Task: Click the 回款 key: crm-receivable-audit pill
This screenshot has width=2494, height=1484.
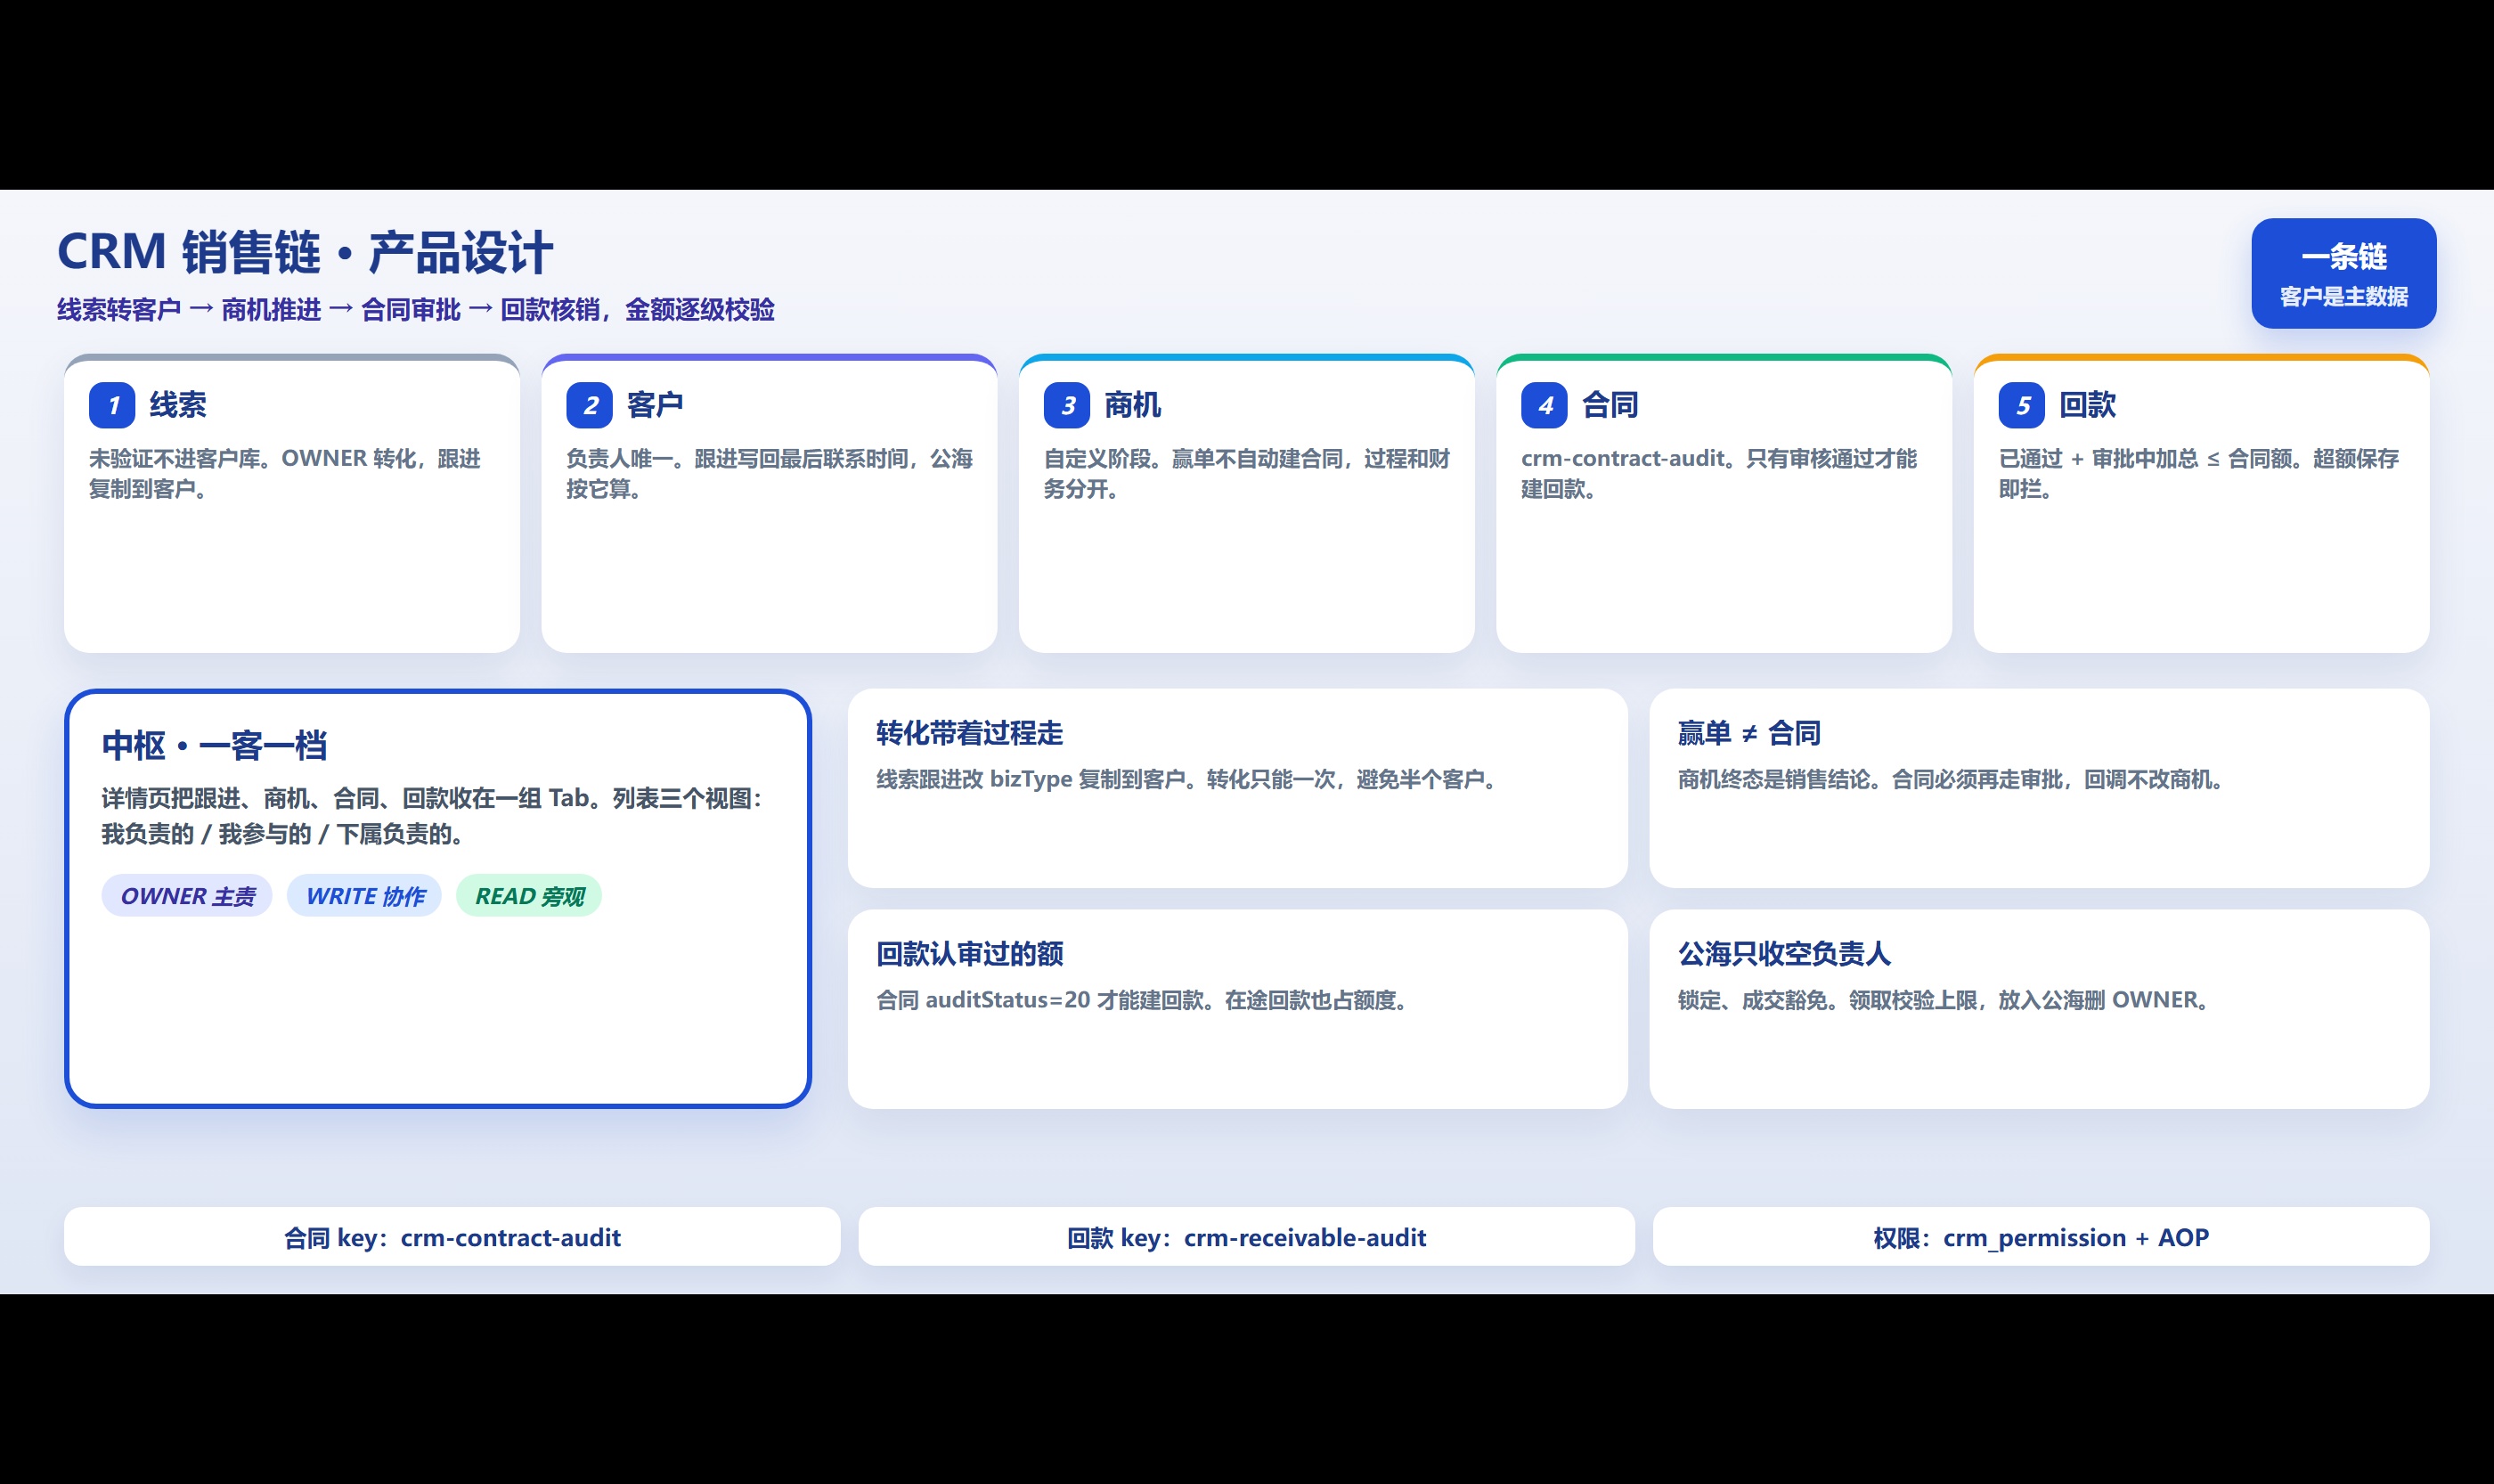Action: pyautogui.click(x=1246, y=1237)
